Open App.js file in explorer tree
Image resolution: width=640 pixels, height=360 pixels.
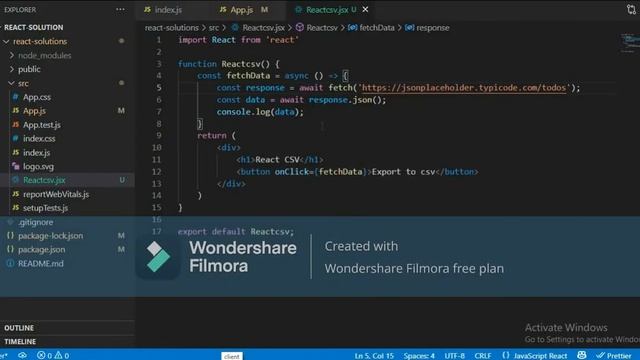pyautogui.click(x=34, y=111)
